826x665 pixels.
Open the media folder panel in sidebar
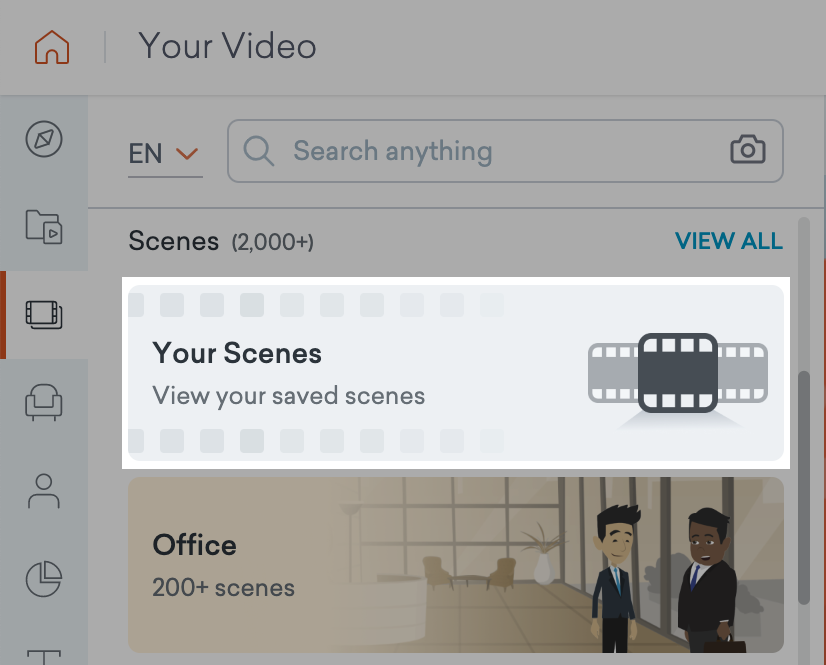pyautogui.click(x=44, y=226)
